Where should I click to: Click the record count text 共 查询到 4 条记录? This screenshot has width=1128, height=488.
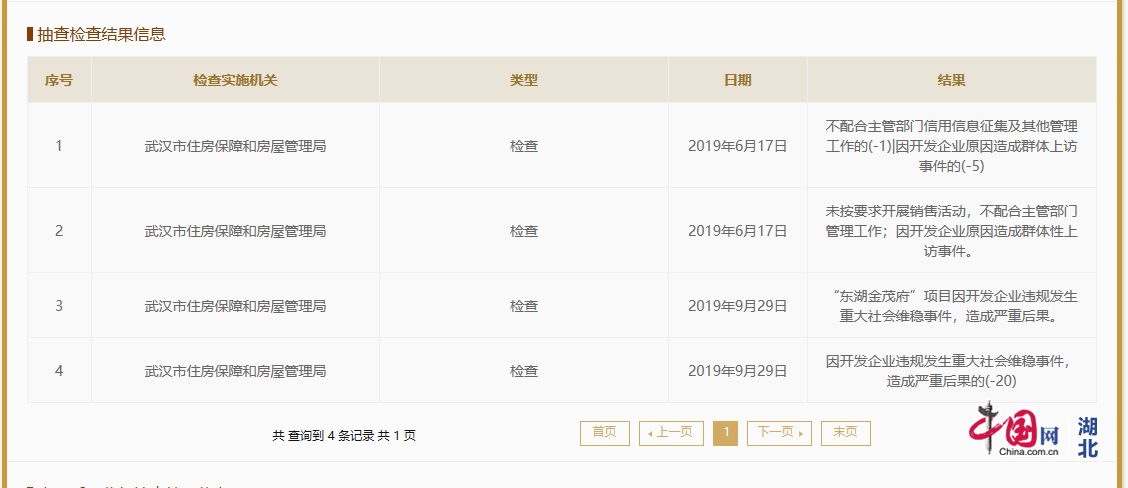pyautogui.click(x=323, y=435)
